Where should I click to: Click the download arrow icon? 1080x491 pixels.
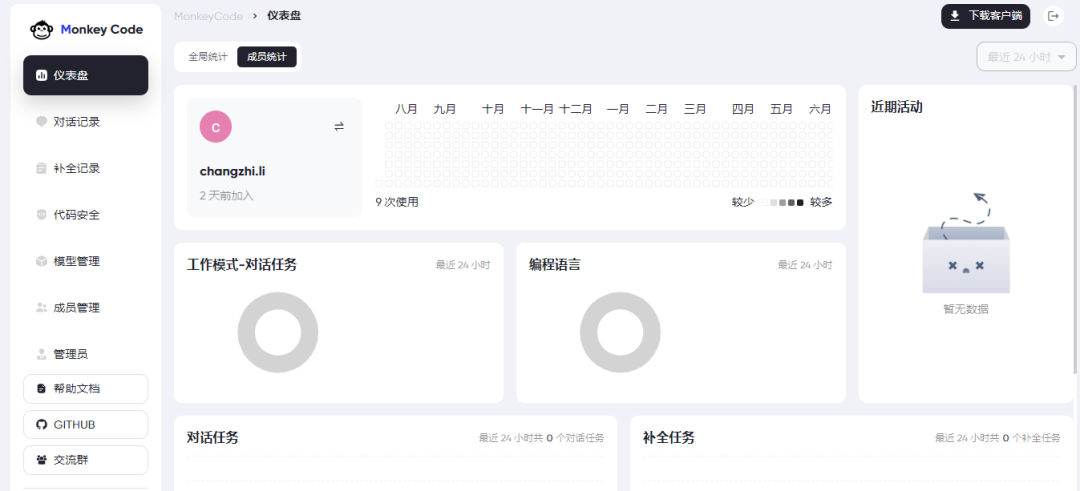click(955, 16)
